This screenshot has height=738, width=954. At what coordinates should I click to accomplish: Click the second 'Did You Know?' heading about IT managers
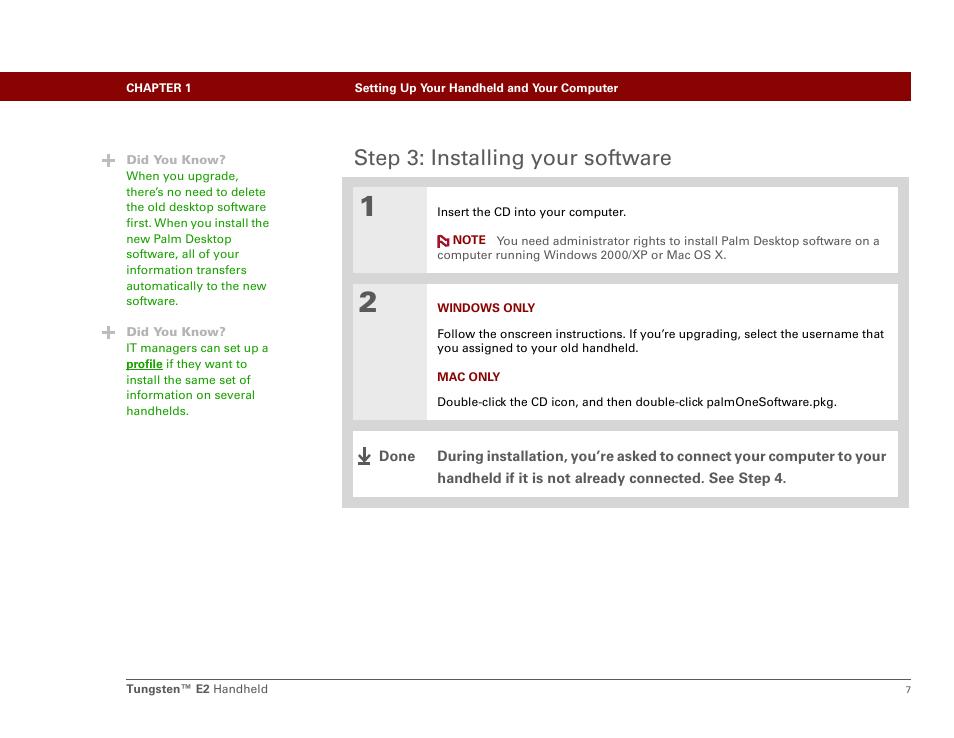[176, 332]
